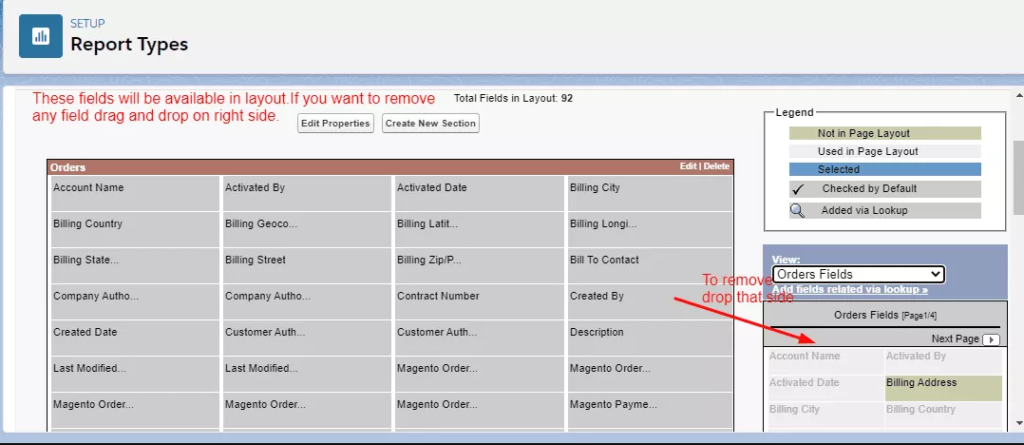Click the Total Fields in Layout: 92 text
This screenshot has height=445, width=1024.
tap(513, 99)
